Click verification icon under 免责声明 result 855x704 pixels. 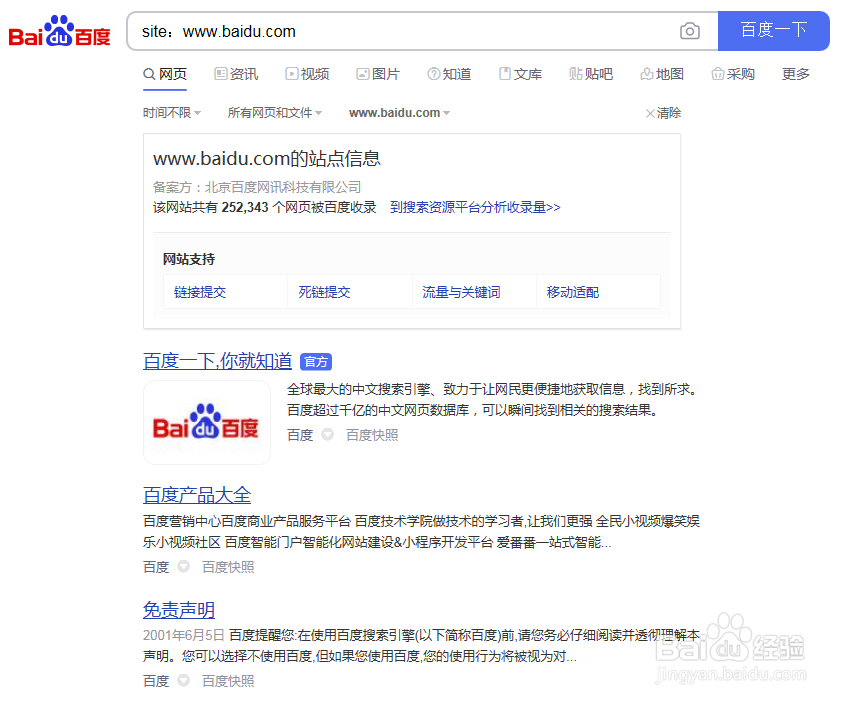pos(184,681)
